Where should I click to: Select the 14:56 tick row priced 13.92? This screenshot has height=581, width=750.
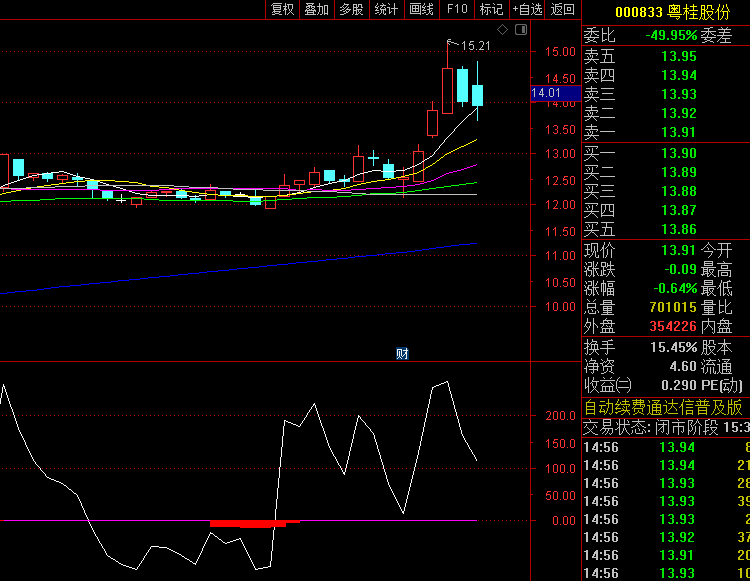pyautogui.click(x=666, y=537)
